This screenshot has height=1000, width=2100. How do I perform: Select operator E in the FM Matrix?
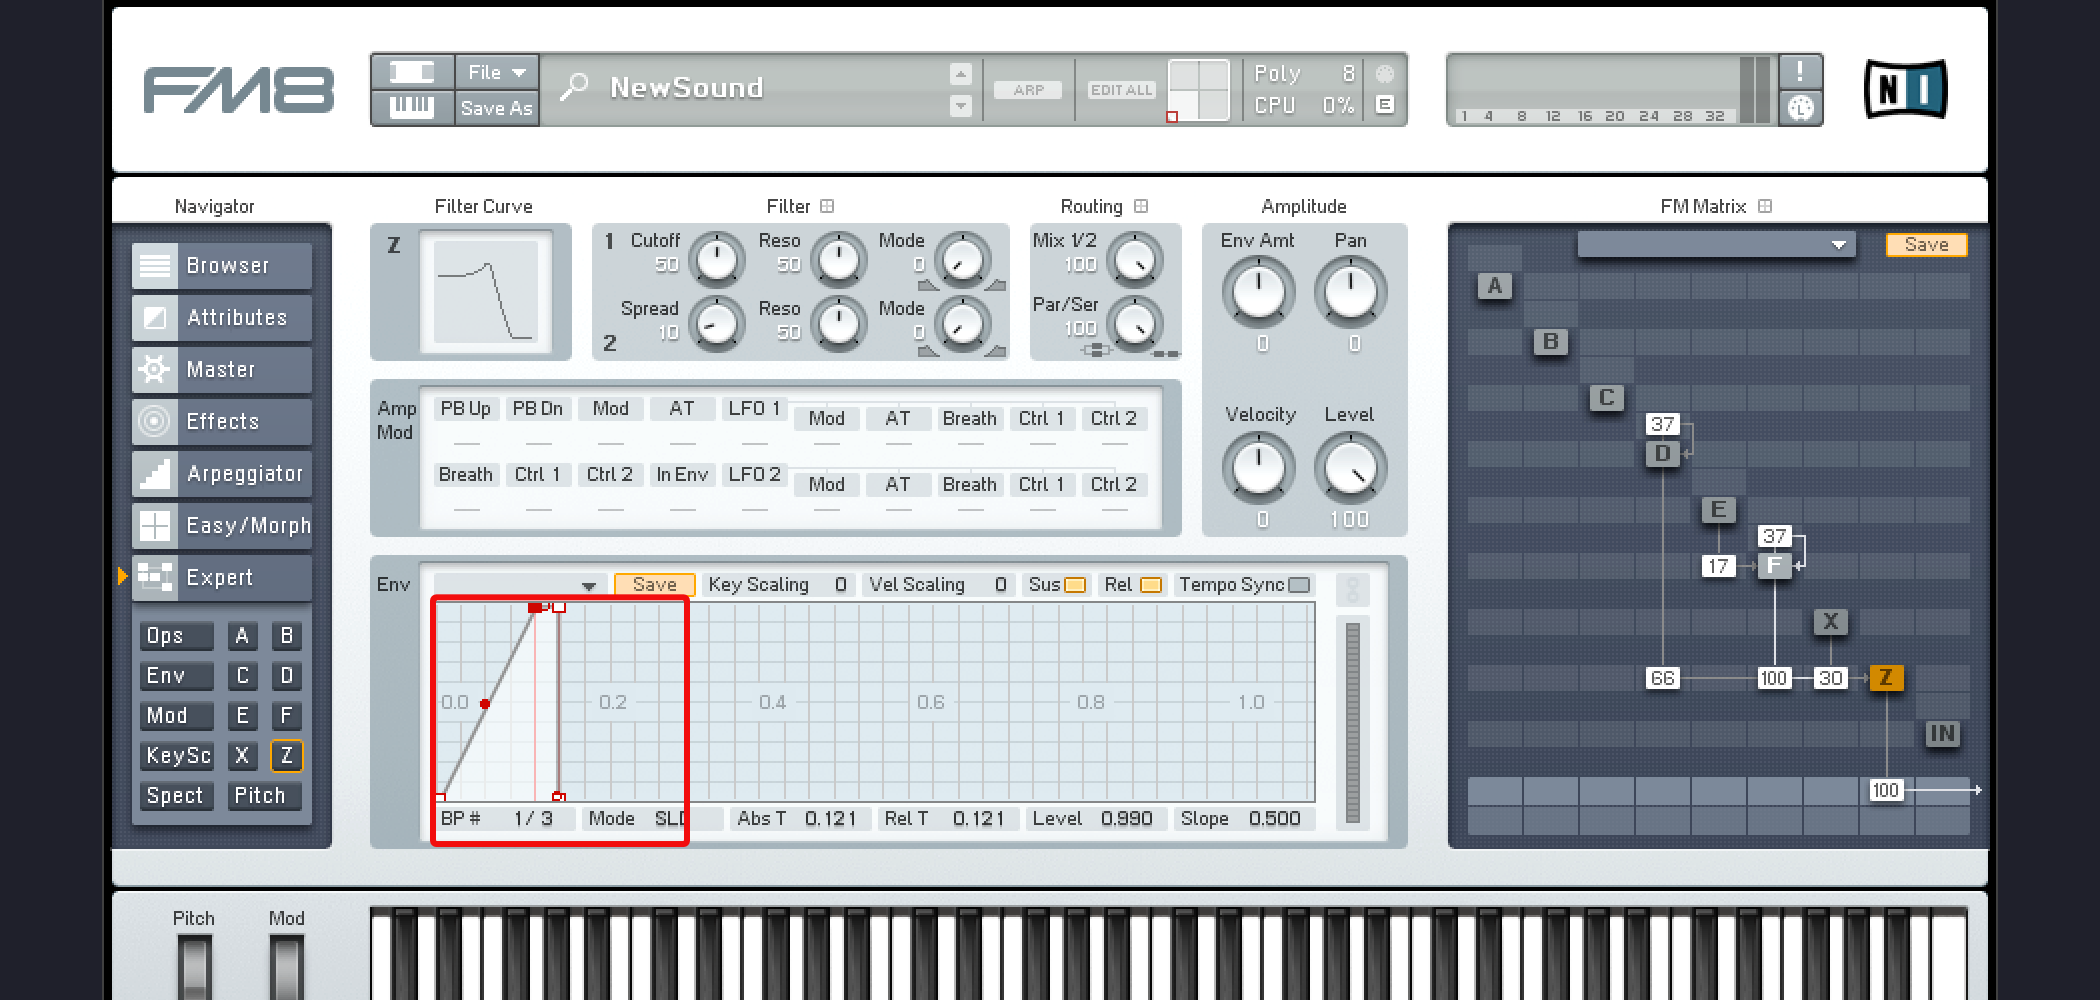click(x=1719, y=510)
